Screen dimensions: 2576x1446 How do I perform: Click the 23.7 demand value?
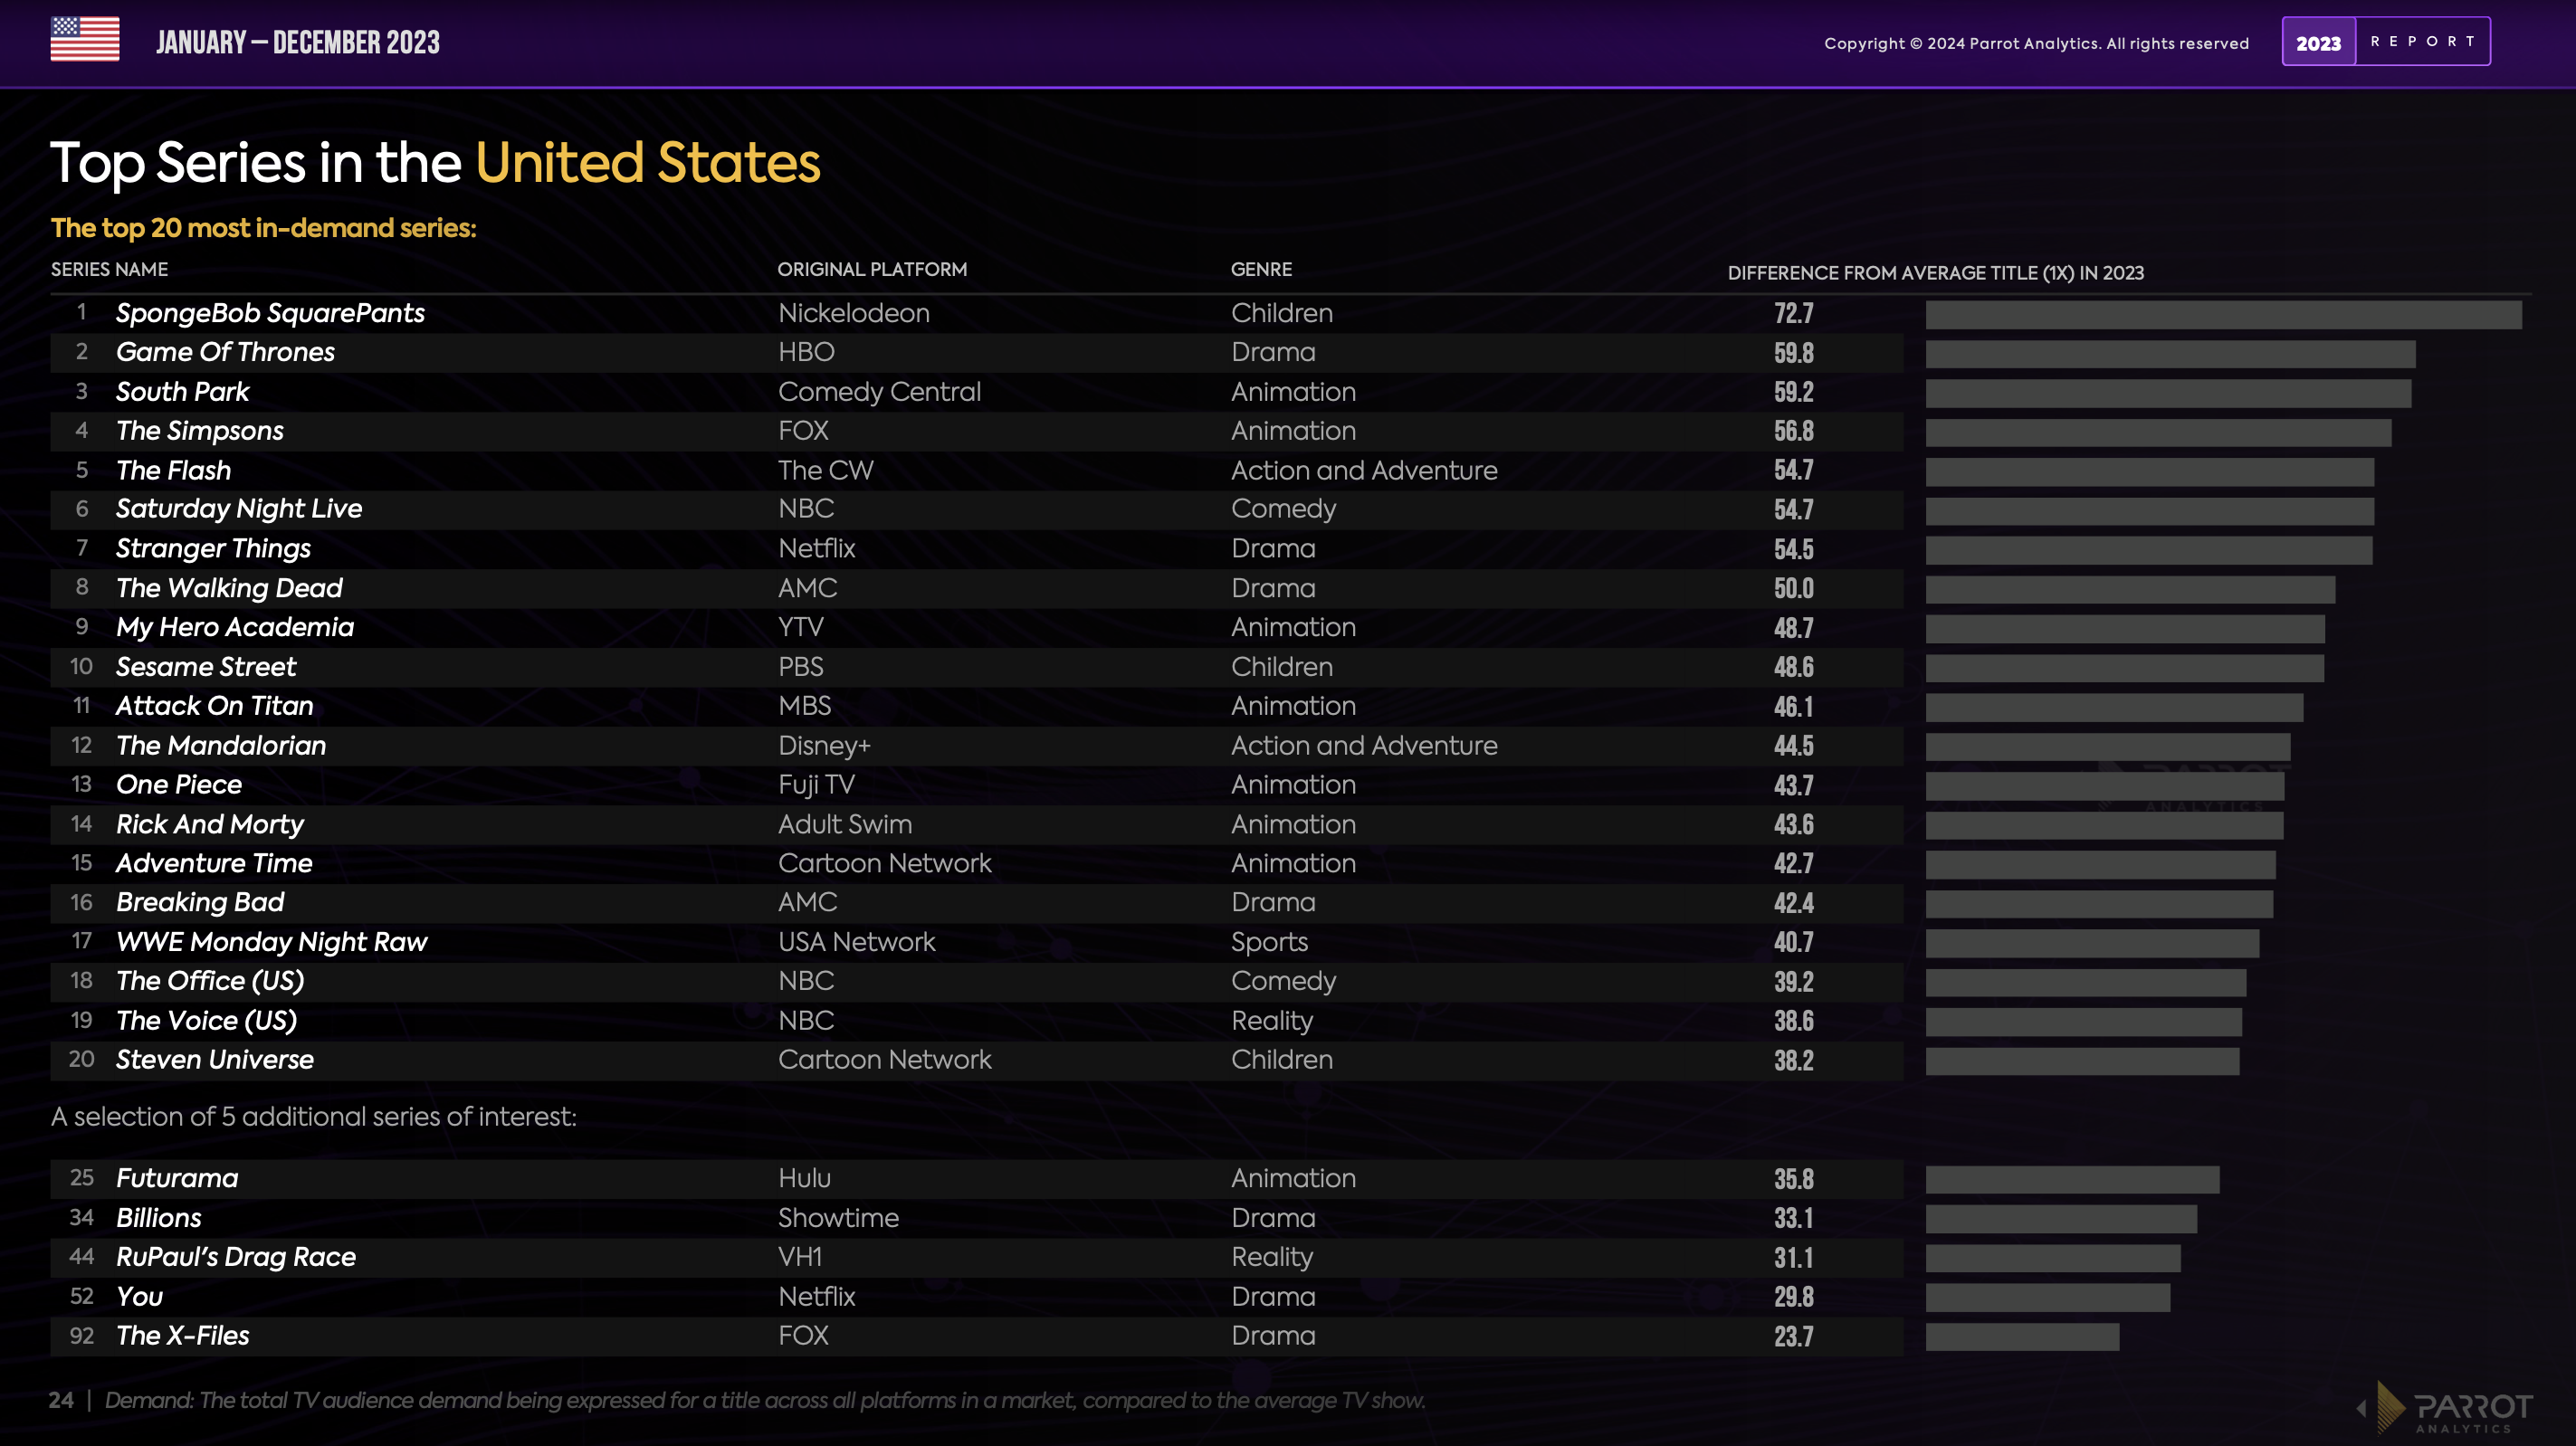1793,1337
